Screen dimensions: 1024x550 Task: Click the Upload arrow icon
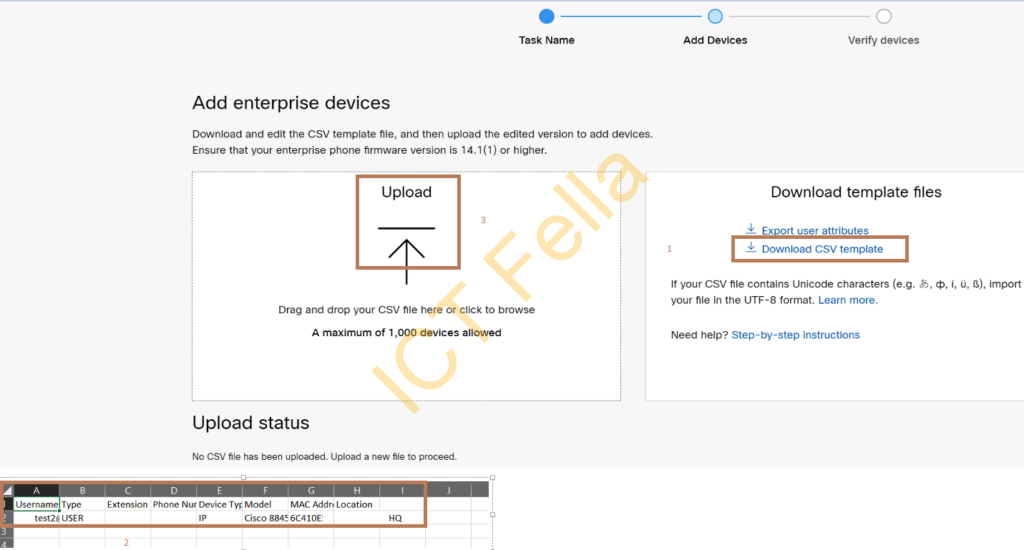click(x=406, y=255)
